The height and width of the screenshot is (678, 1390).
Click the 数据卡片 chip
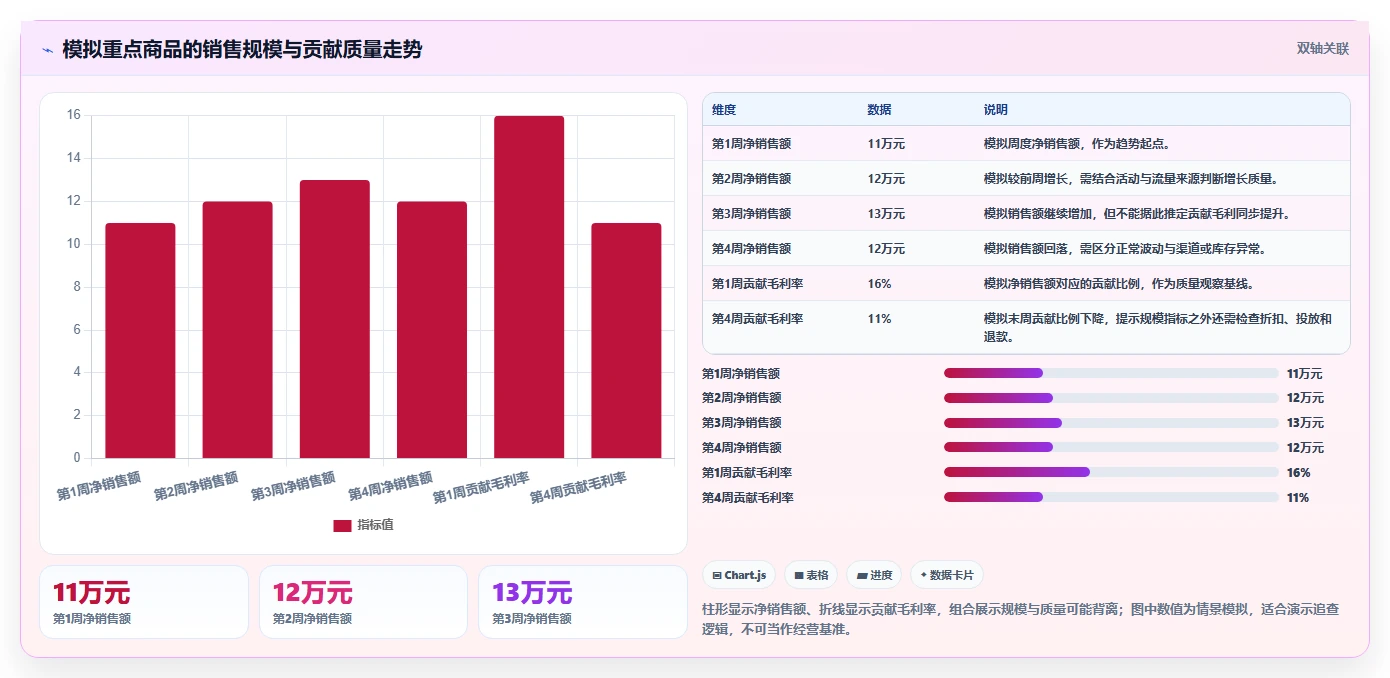click(946, 575)
